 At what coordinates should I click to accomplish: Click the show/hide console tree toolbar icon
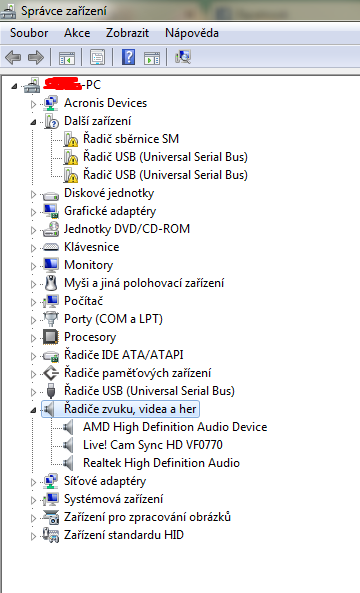(x=67, y=58)
